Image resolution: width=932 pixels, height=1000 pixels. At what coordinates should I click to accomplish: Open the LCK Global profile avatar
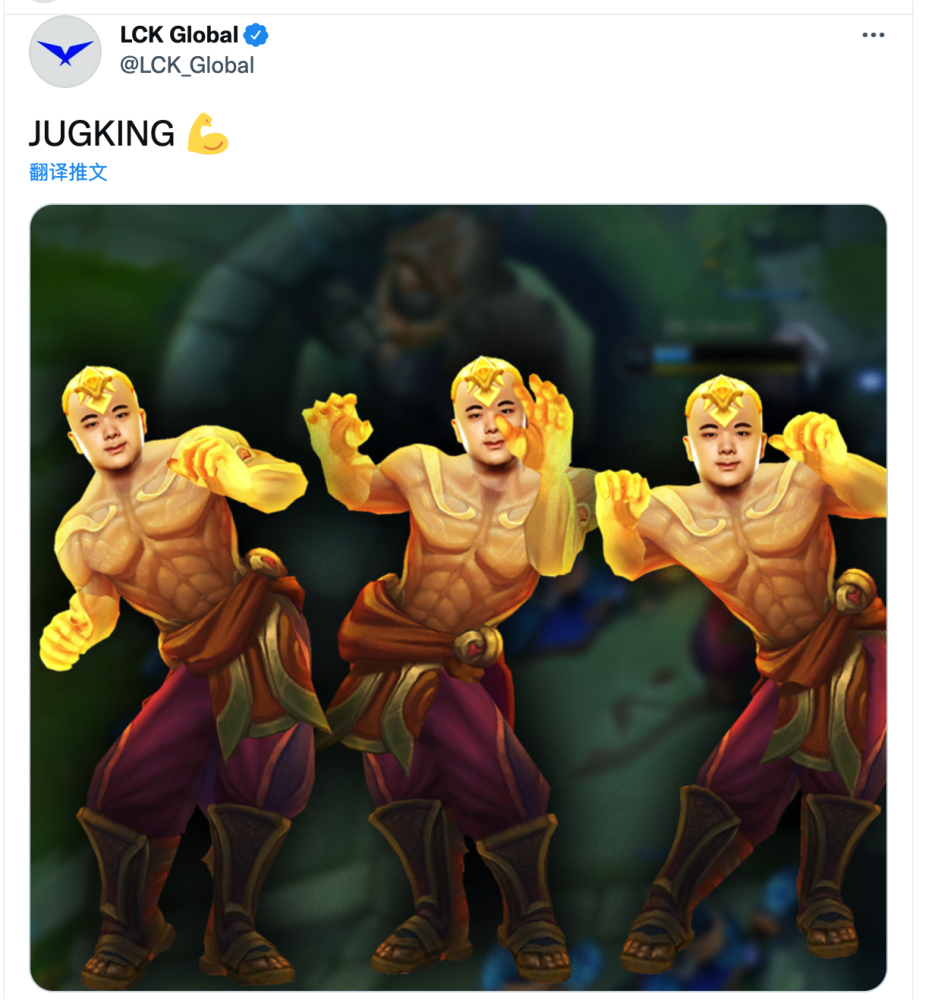coord(66,52)
